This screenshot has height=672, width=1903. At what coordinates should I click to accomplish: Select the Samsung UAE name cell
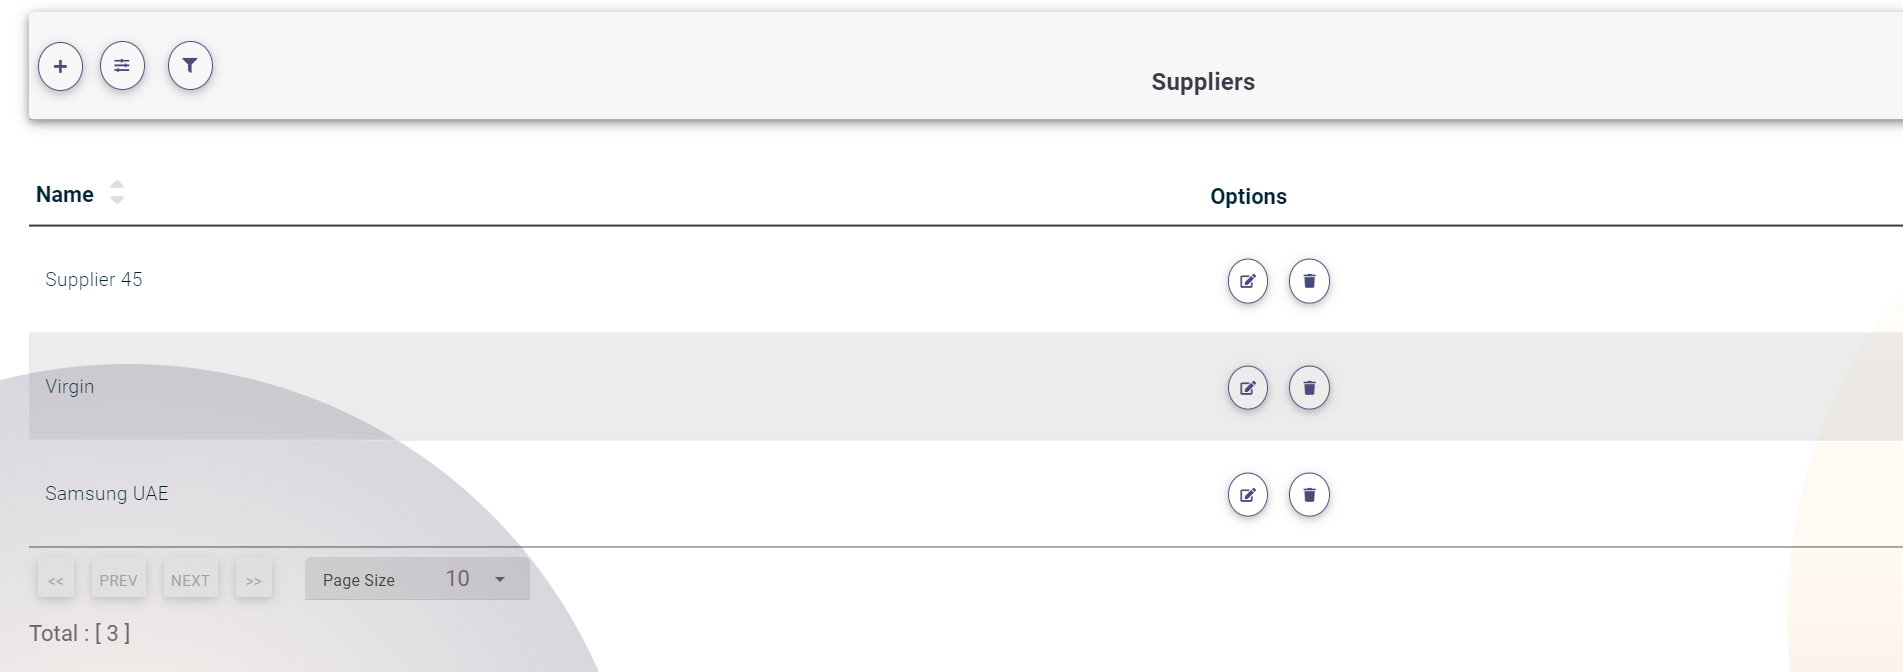[x=107, y=494]
